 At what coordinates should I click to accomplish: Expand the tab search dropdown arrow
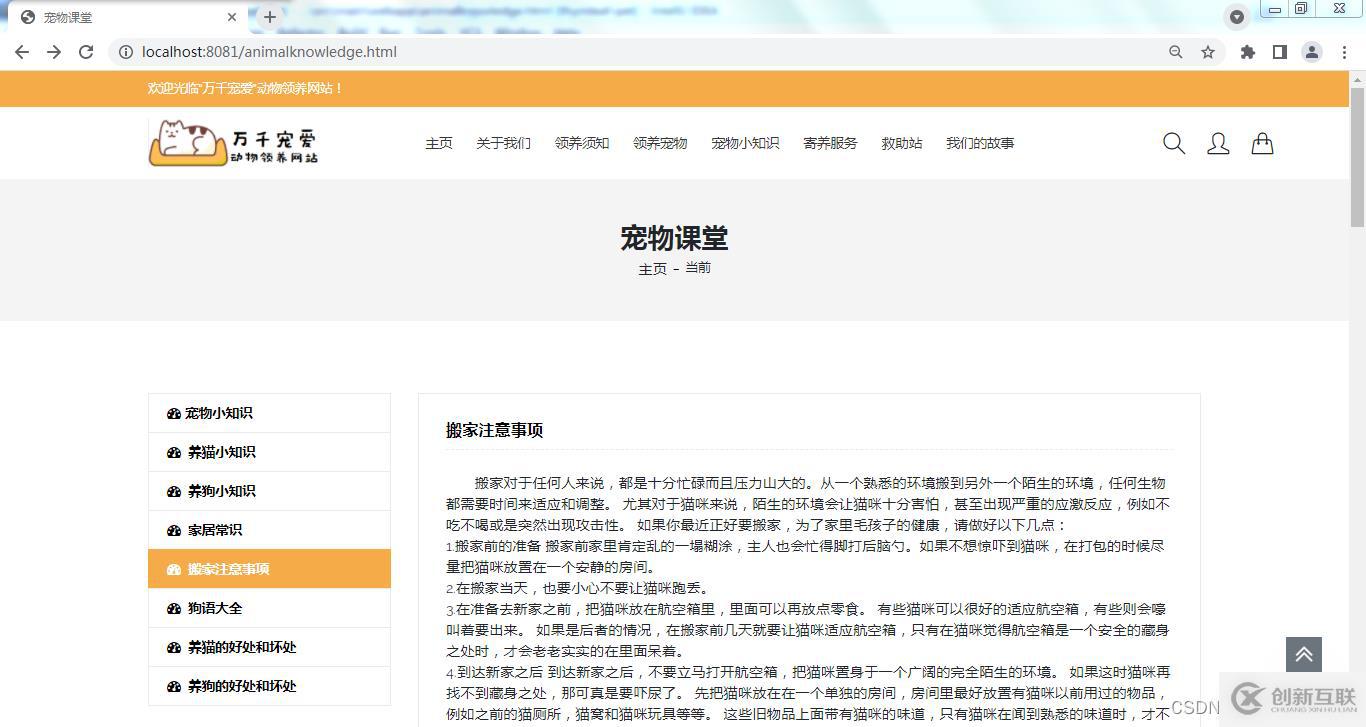[x=1237, y=17]
